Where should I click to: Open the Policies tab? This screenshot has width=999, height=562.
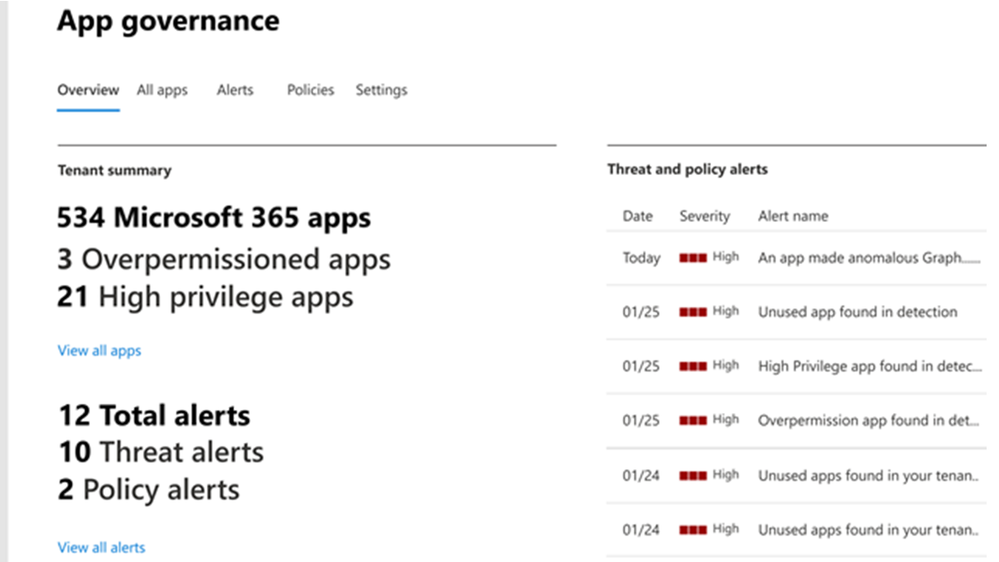(310, 90)
